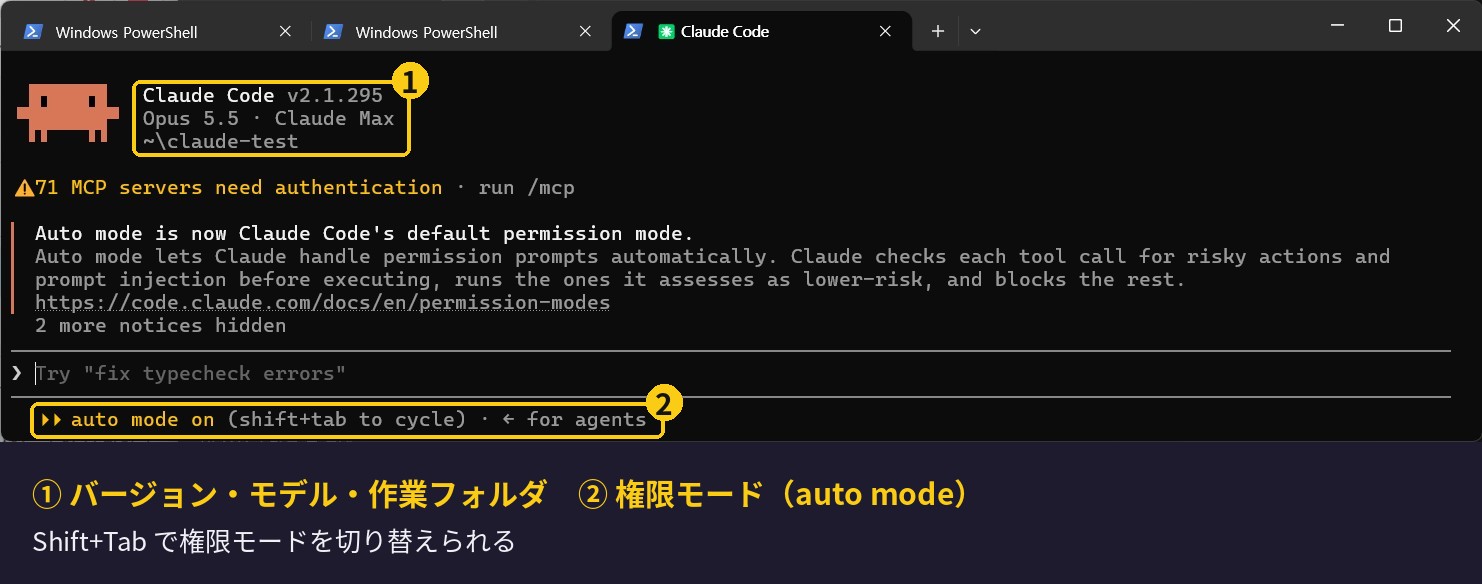Close the terminal window

point(1452,26)
